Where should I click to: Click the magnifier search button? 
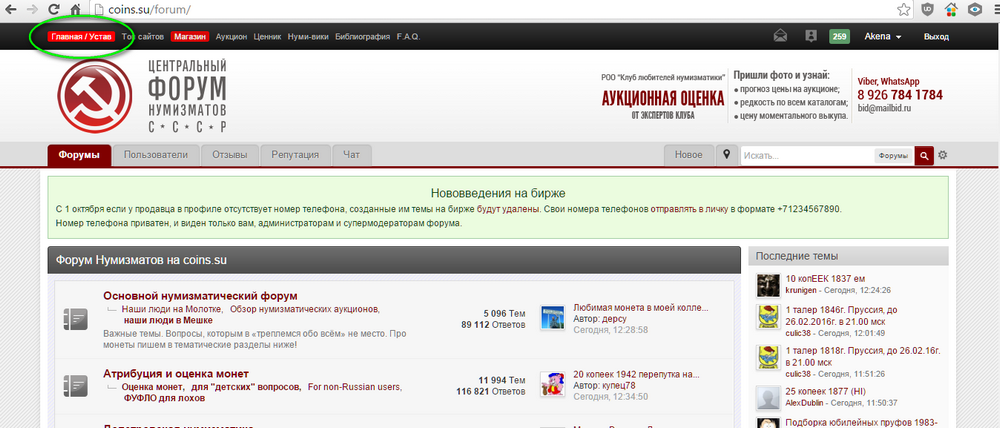pos(924,155)
